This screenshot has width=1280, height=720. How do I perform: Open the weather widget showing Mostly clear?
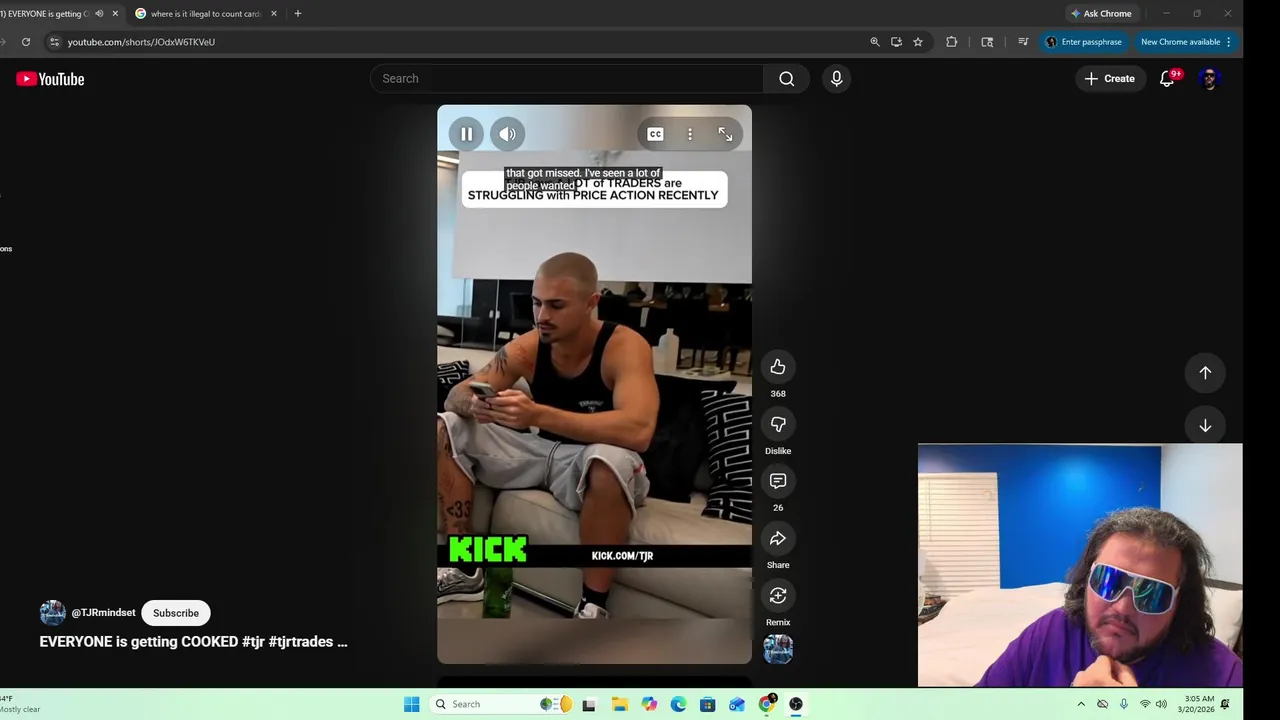coord(20,704)
